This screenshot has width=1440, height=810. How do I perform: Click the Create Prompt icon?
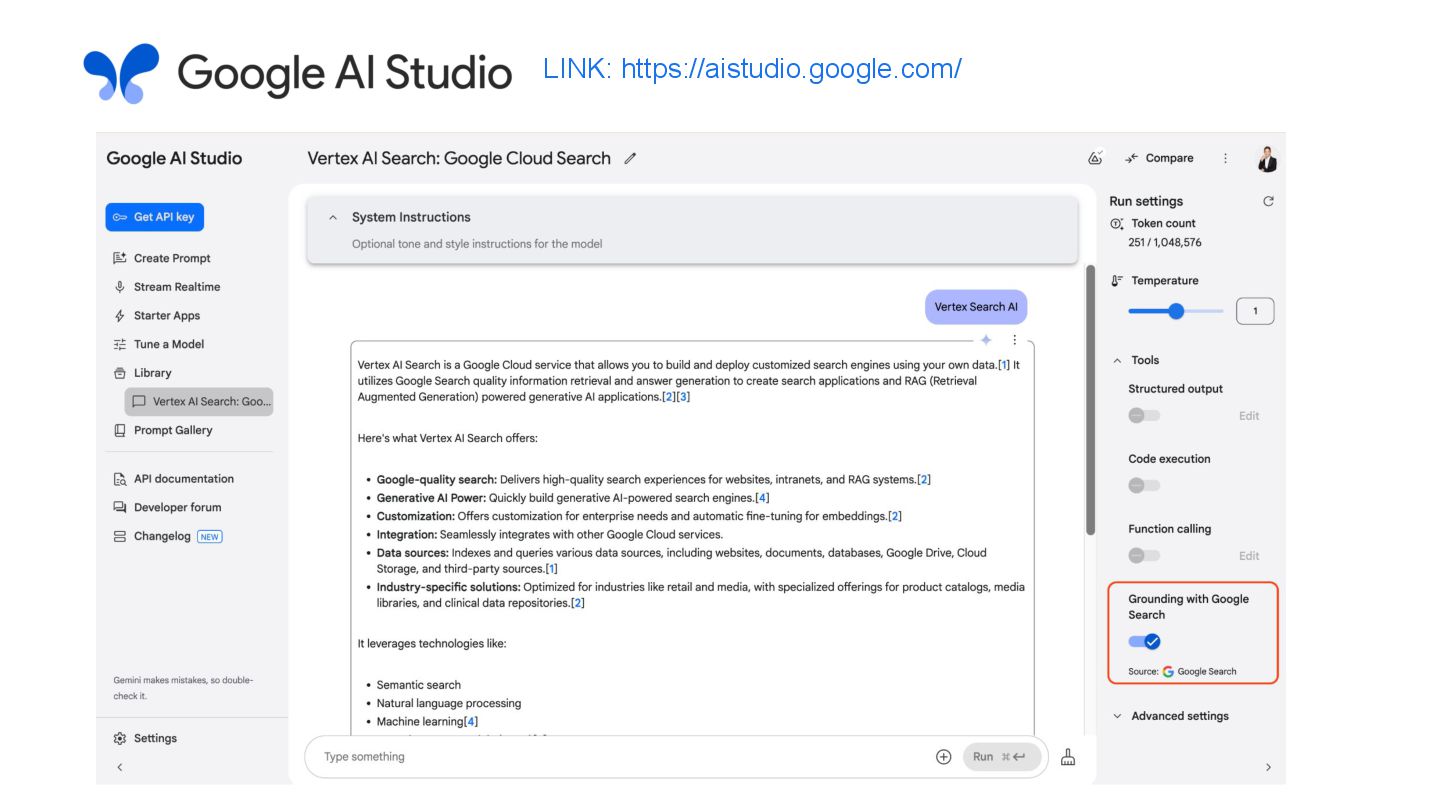tap(120, 258)
